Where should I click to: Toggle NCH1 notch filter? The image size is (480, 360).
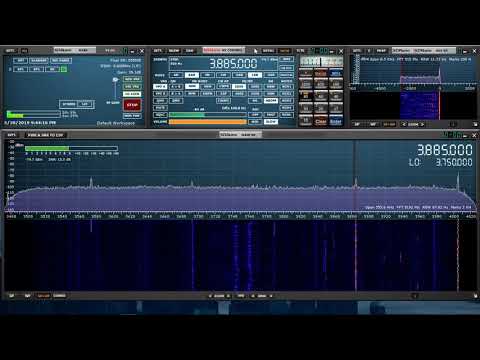point(287,87)
